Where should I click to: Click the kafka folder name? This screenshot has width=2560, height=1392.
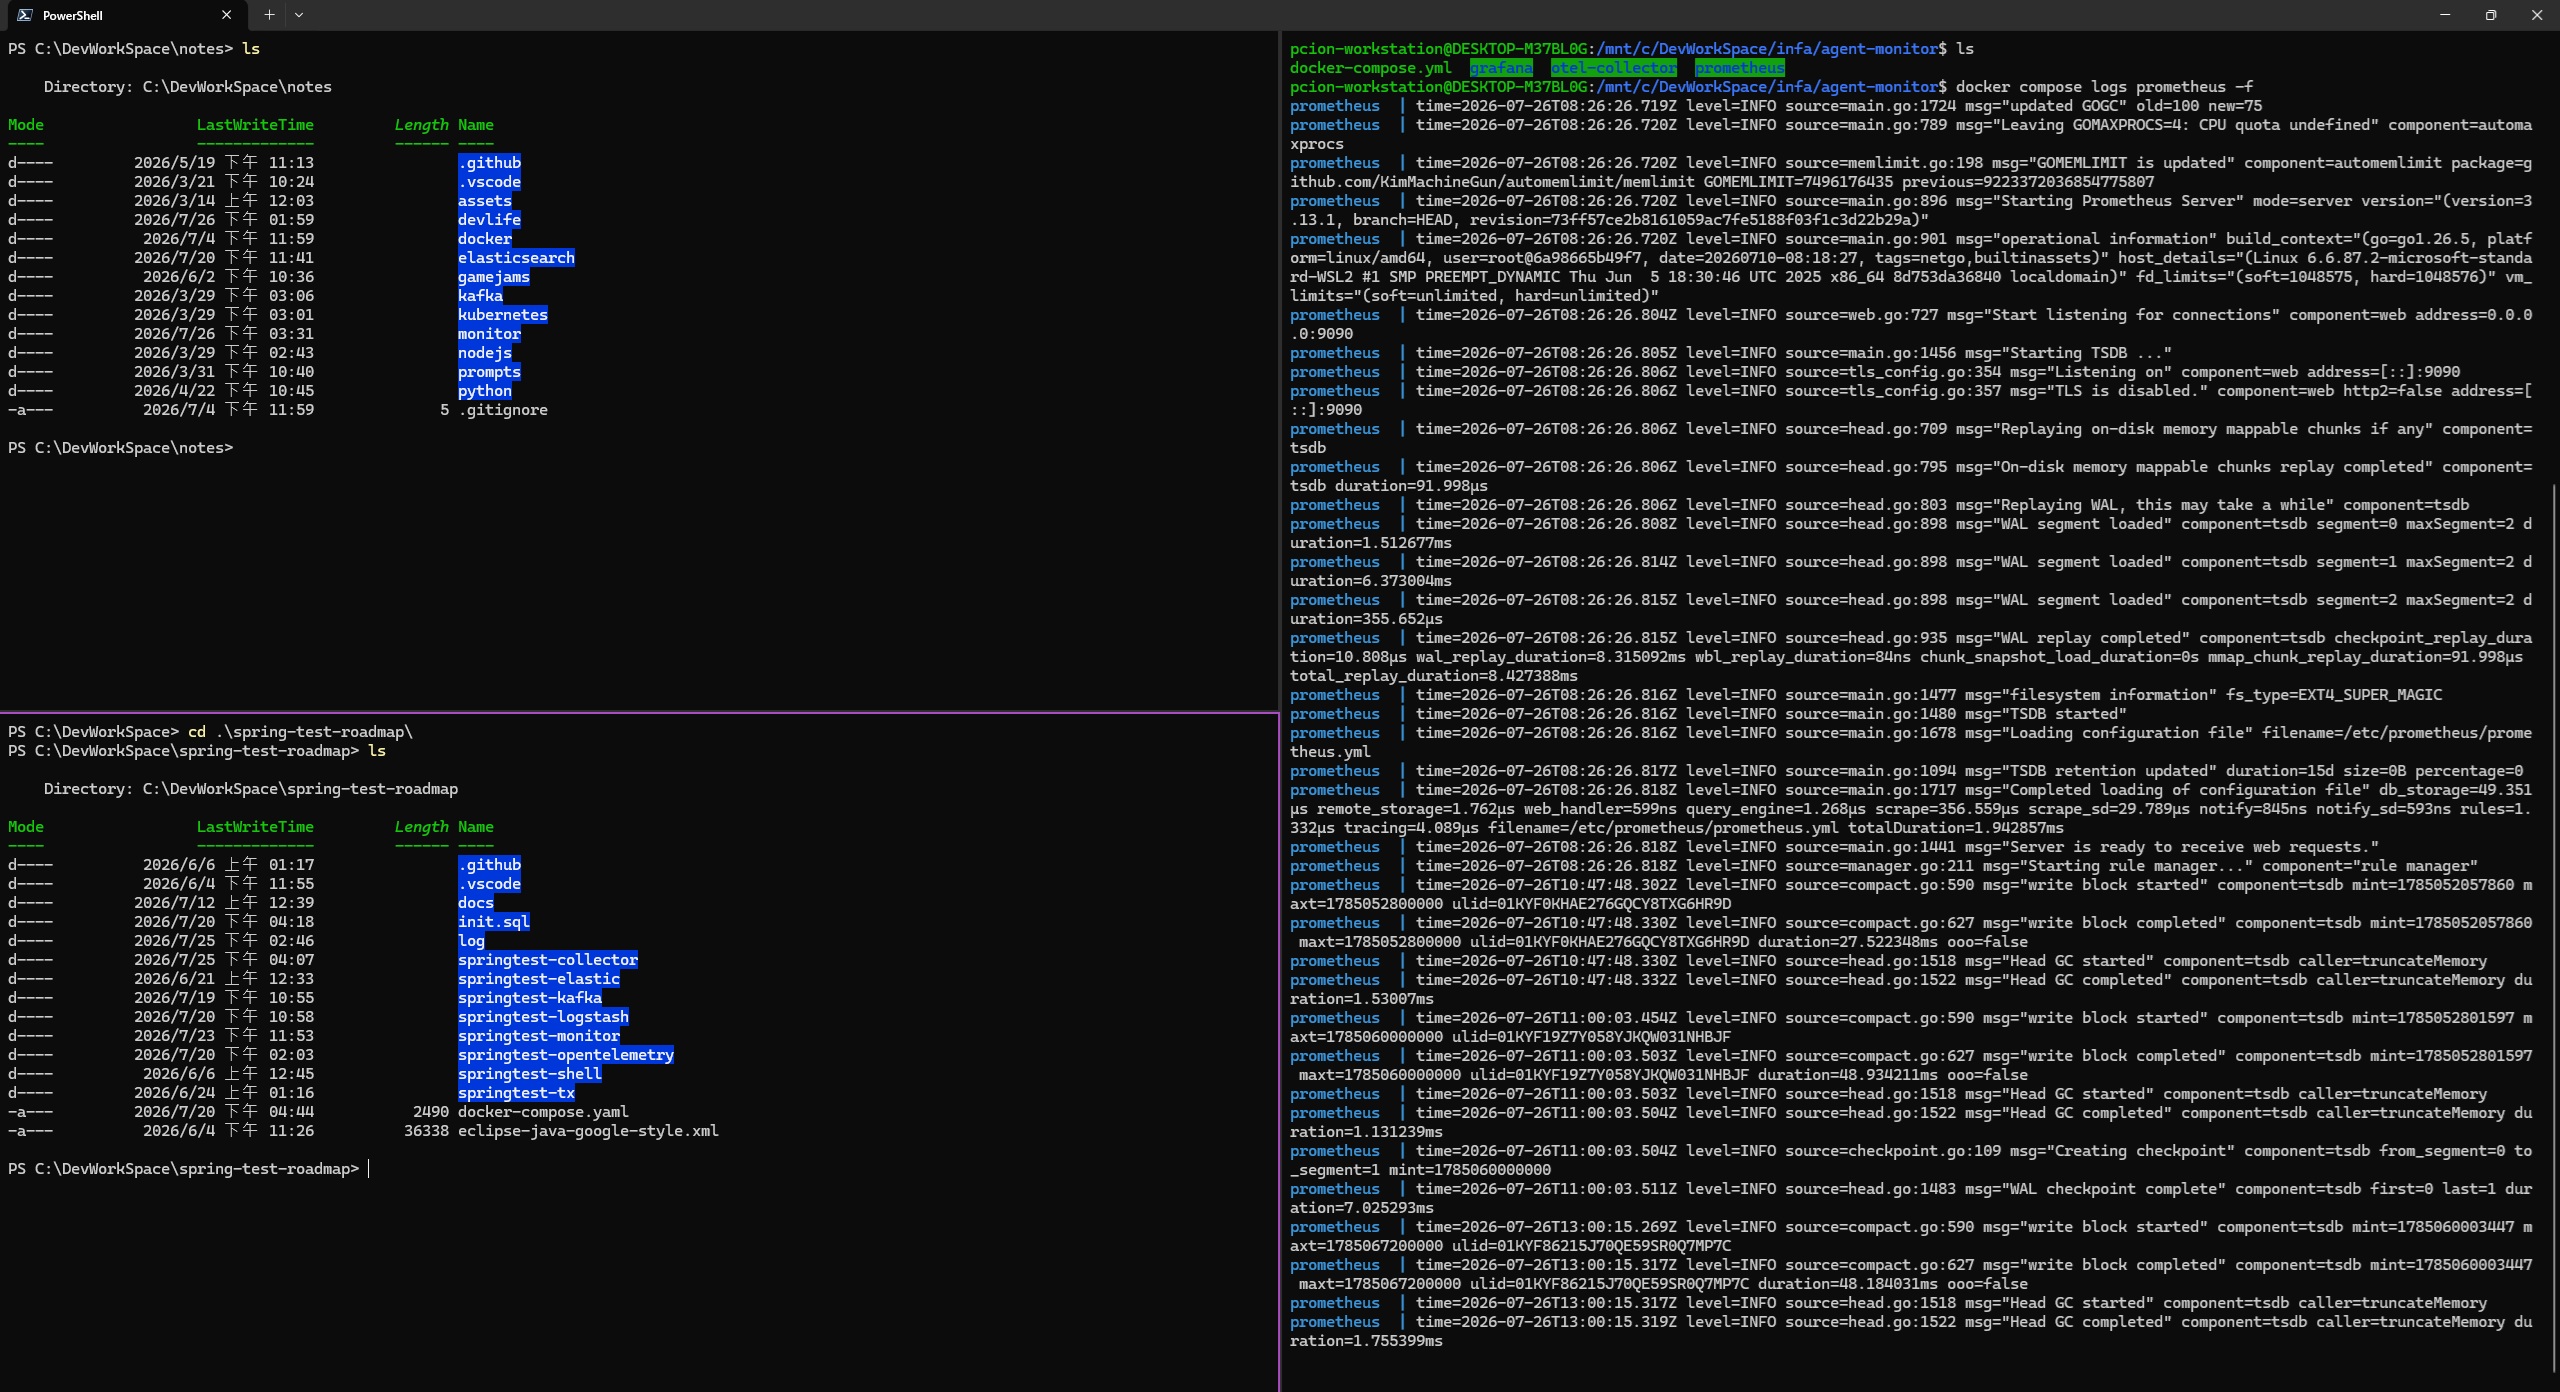[x=480, y=296]
